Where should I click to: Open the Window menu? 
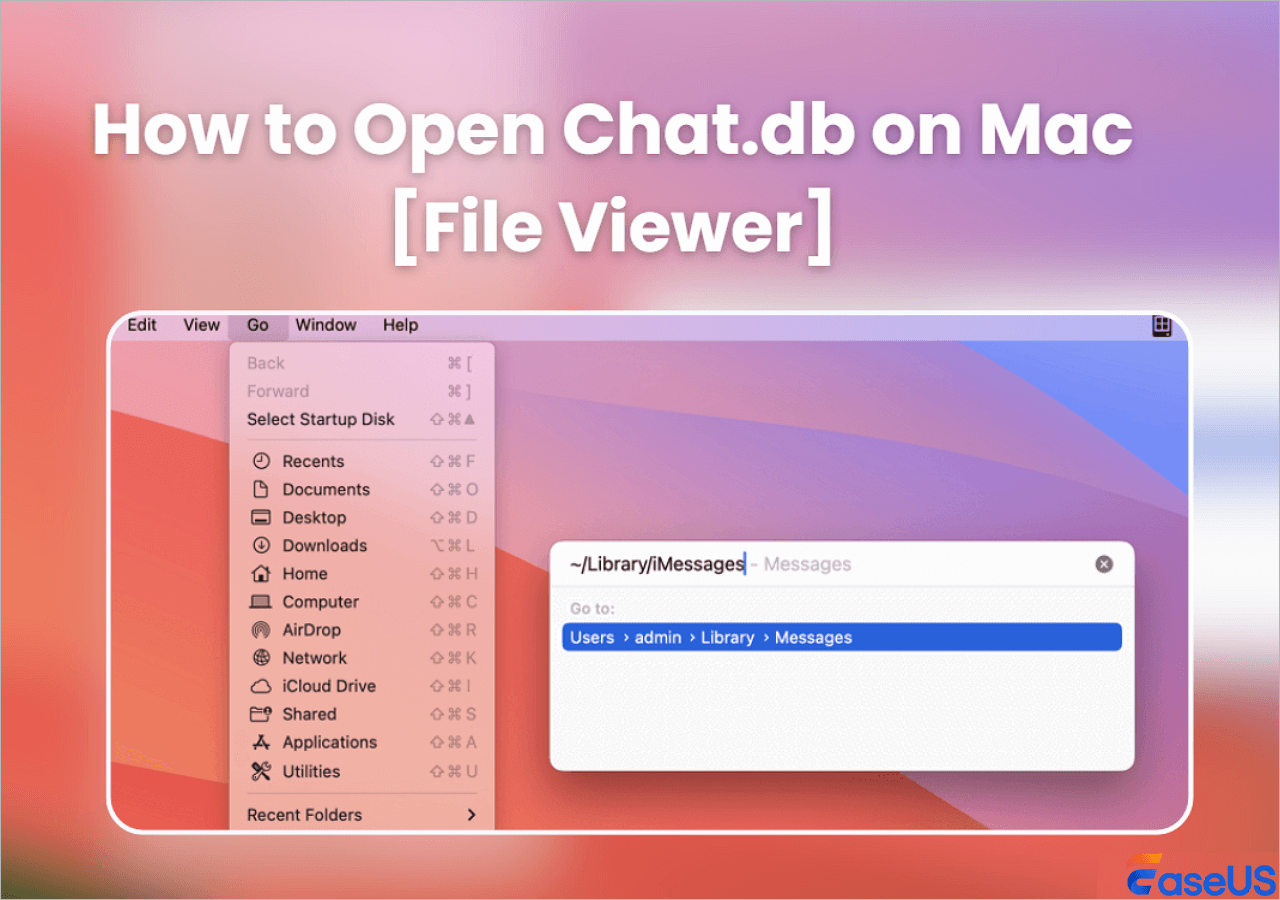click(x=326, y=325)
